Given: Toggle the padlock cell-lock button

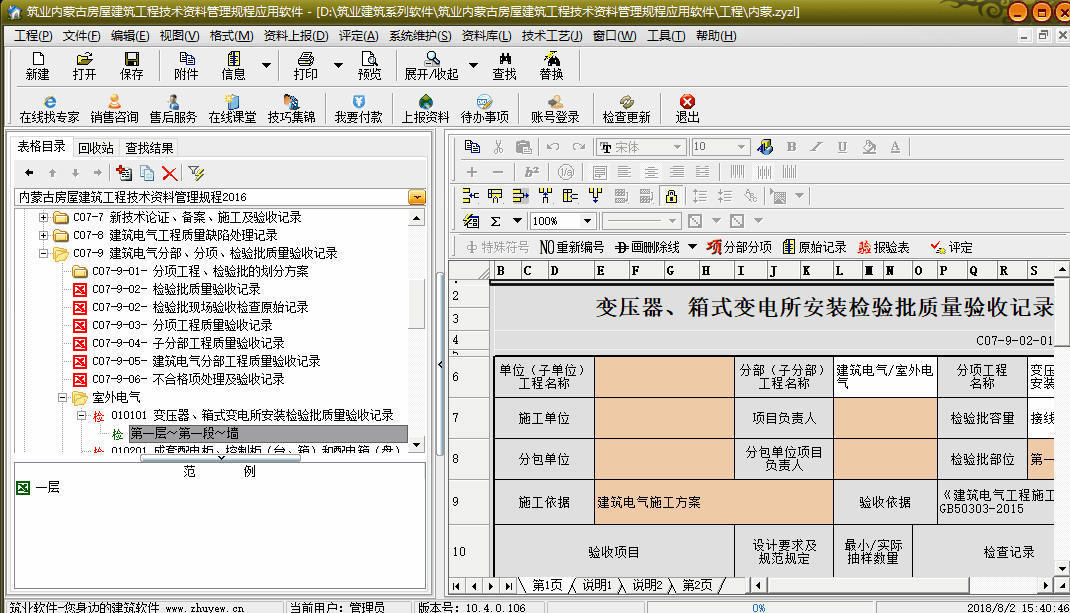Looking at the screenshot, I should [x=670, y=196].
